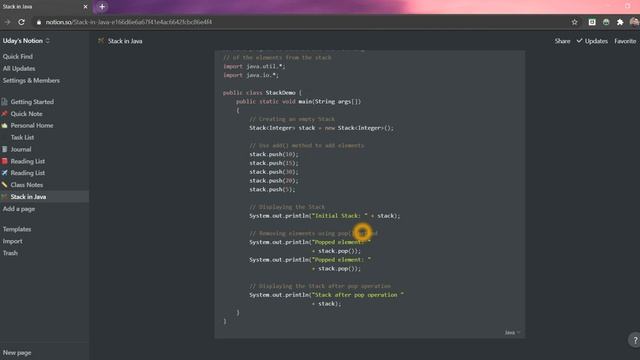Open the Quick Note page

27,113
